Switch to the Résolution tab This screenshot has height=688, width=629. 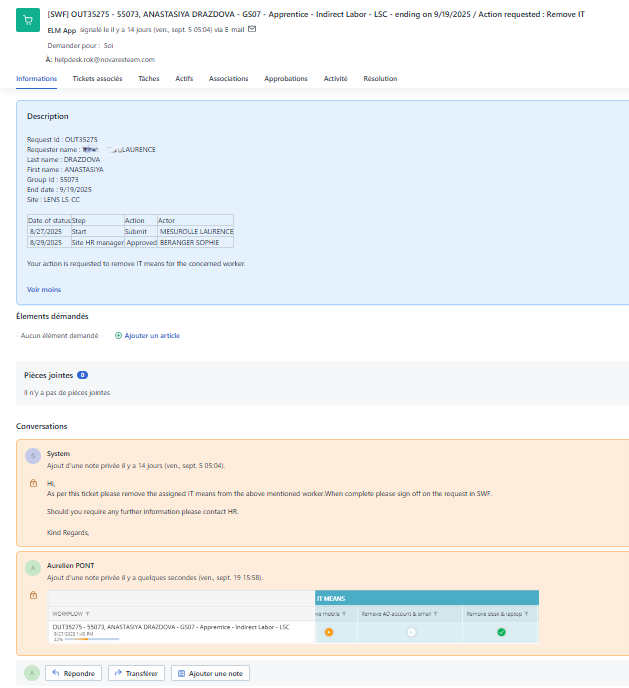[380, 79]
